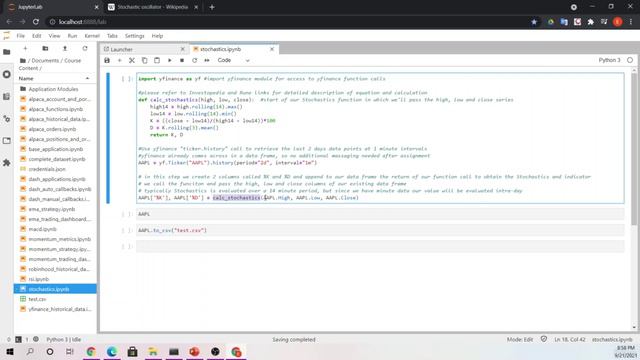Click the AAPL.to_csv cell

380,230
